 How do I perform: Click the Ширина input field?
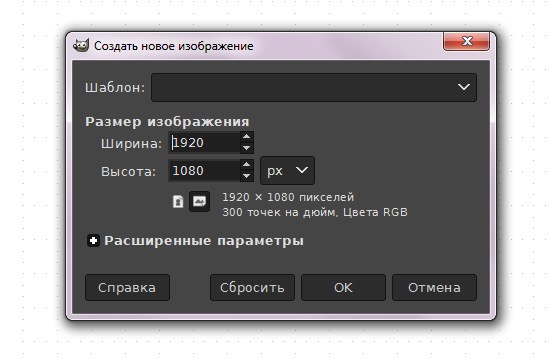204,142
